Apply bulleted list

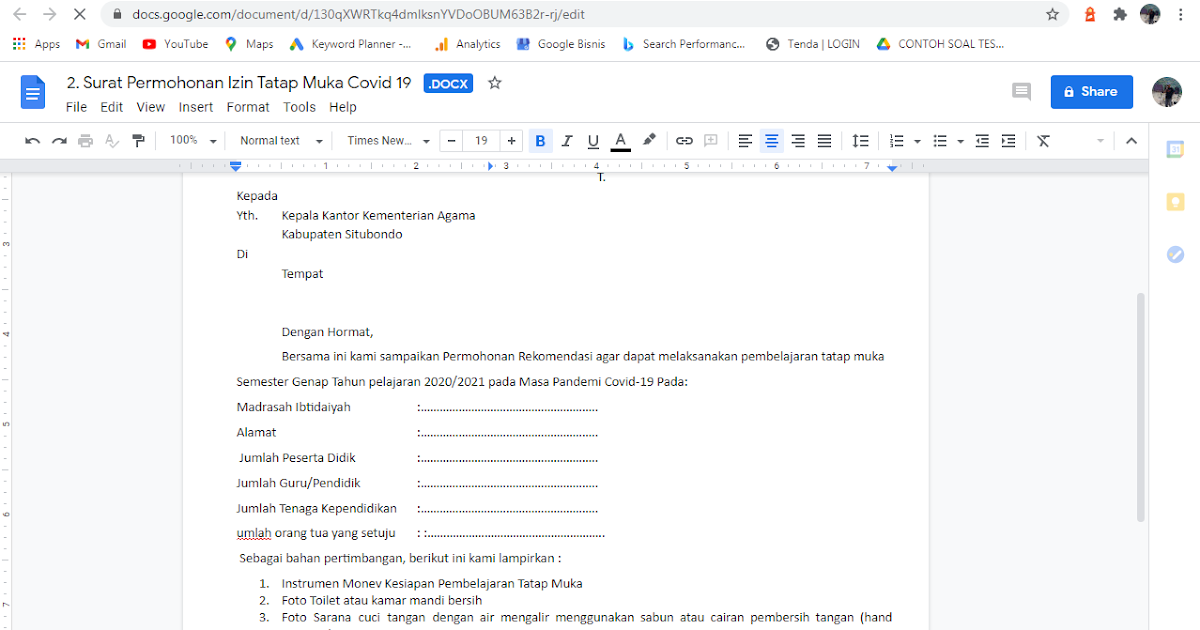coord(940,141)
